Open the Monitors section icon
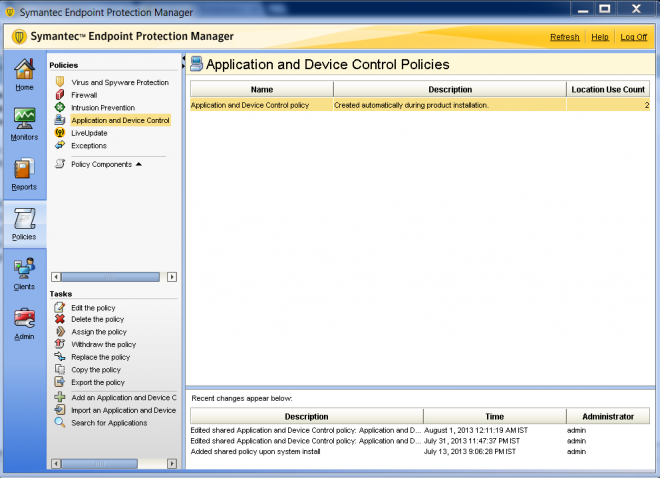The width and height of the screenshot is (660, 478). (x=24, y=118)
